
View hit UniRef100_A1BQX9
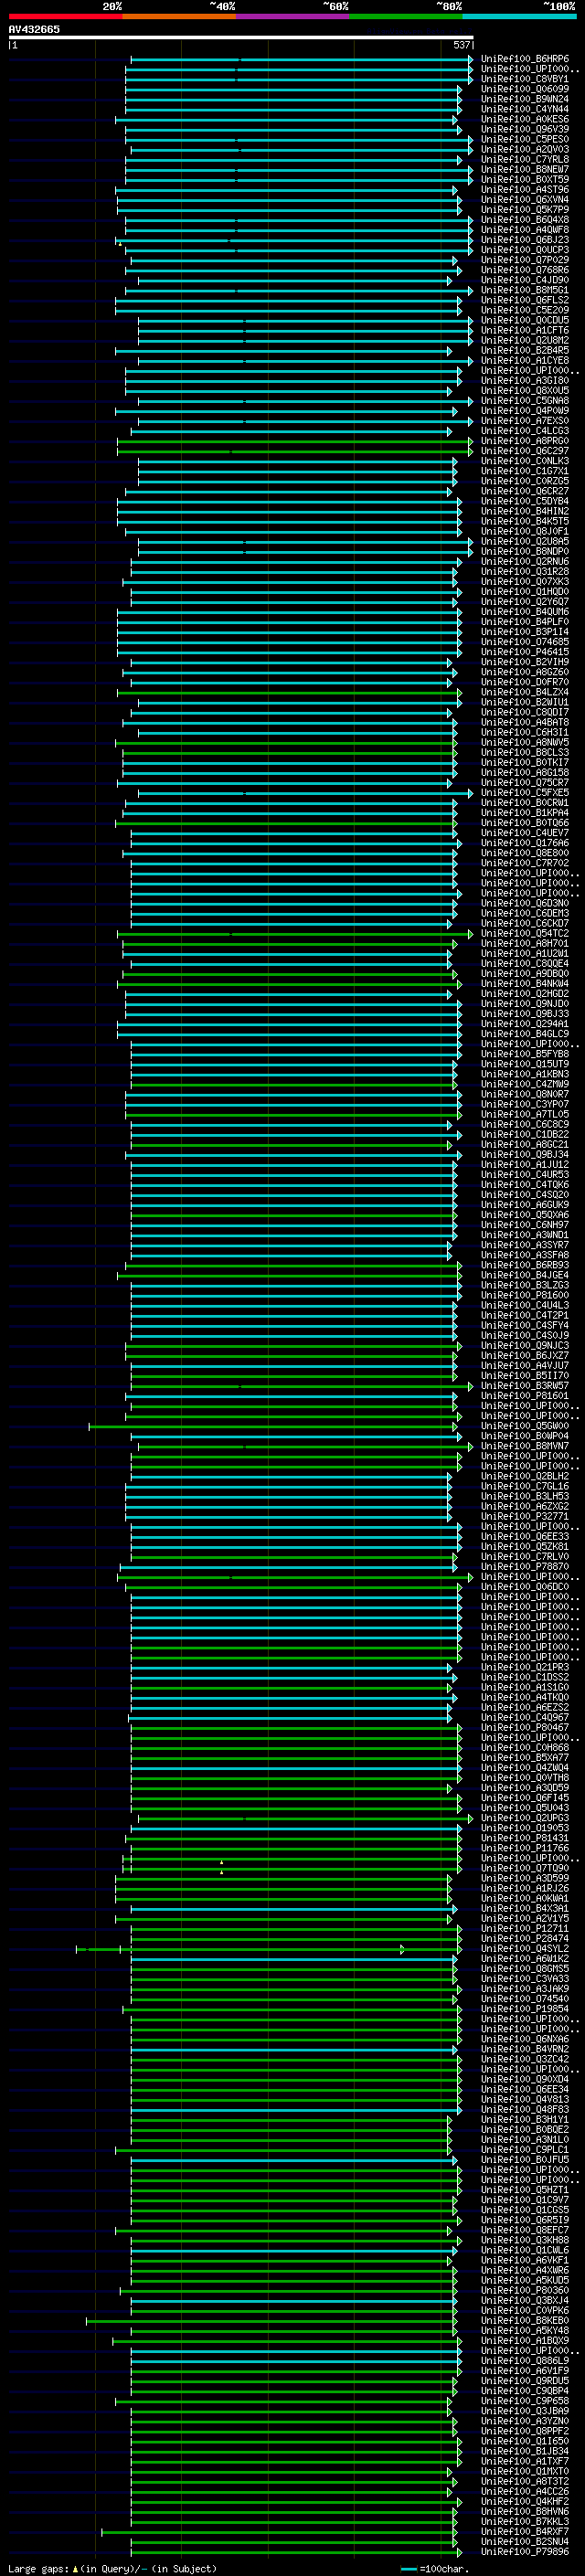tap(525, 2340)
